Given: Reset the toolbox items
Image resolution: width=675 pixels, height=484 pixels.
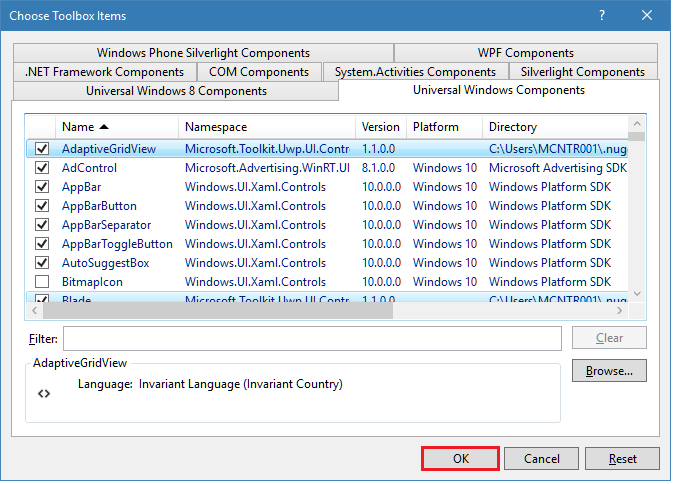Looking at the screenshot, I should [x=623, y=459].
